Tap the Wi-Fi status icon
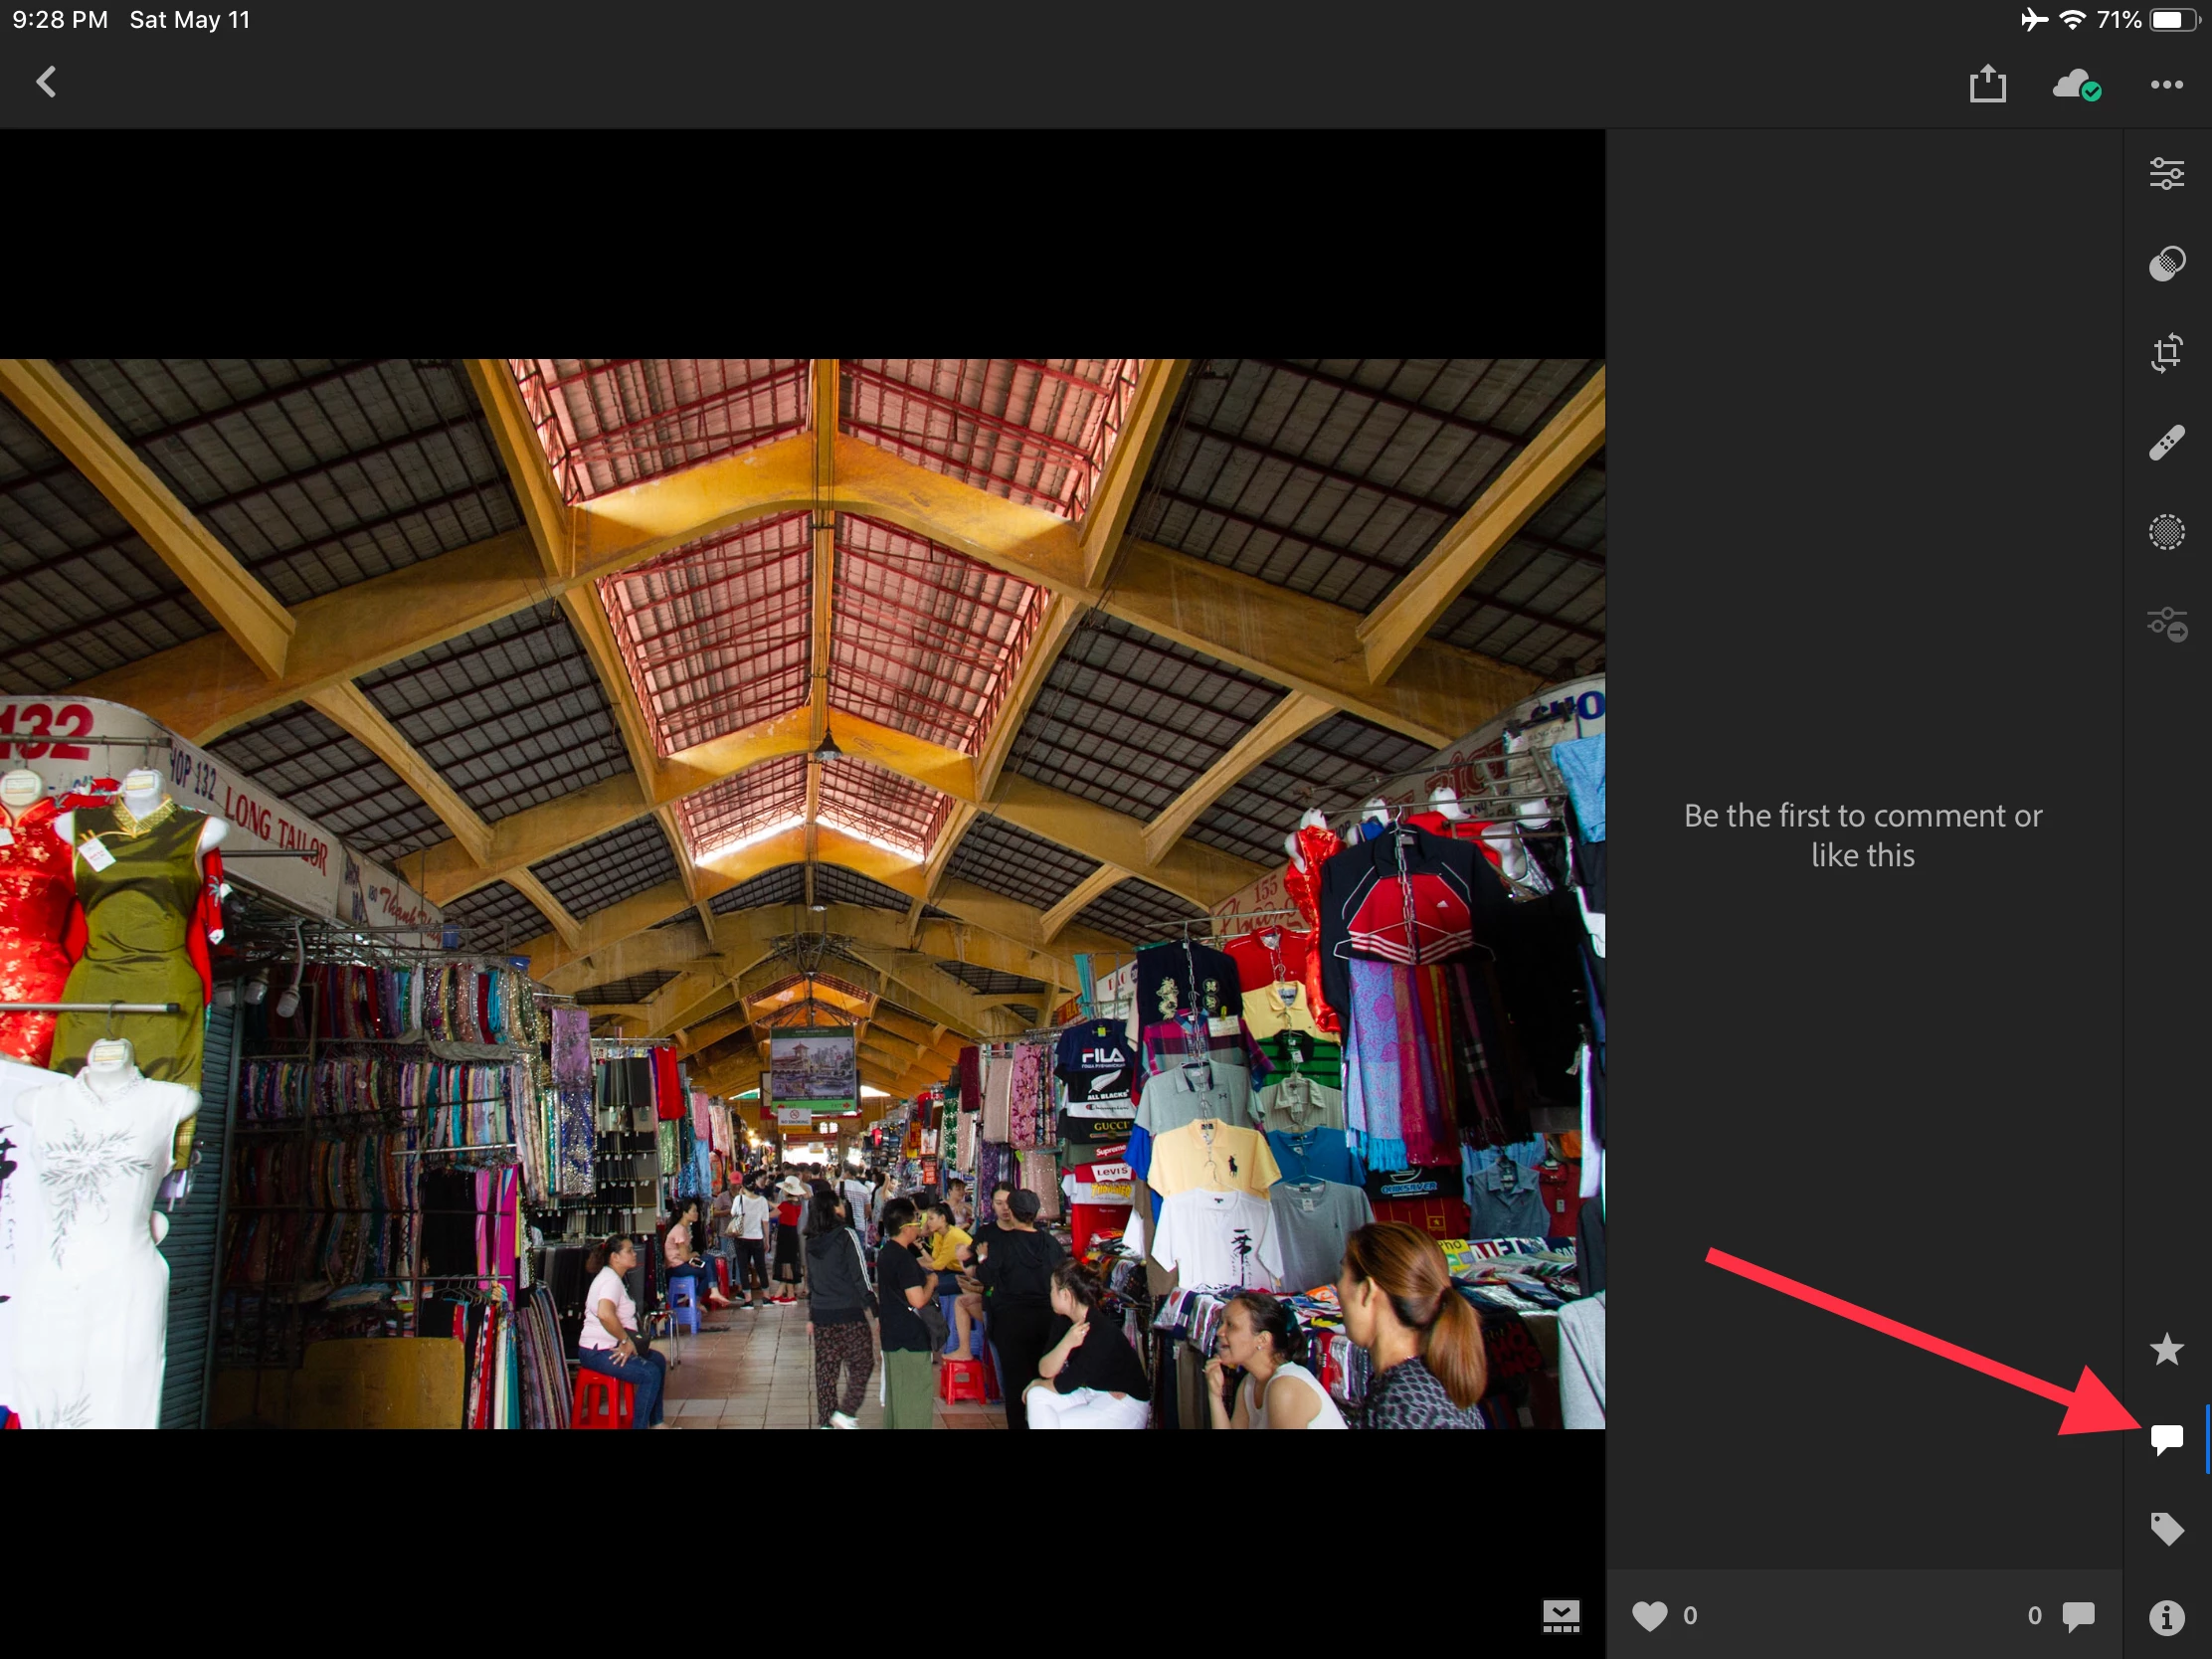Image resolution: width=2212 pixels, height=1659 pixels. 2072,20
